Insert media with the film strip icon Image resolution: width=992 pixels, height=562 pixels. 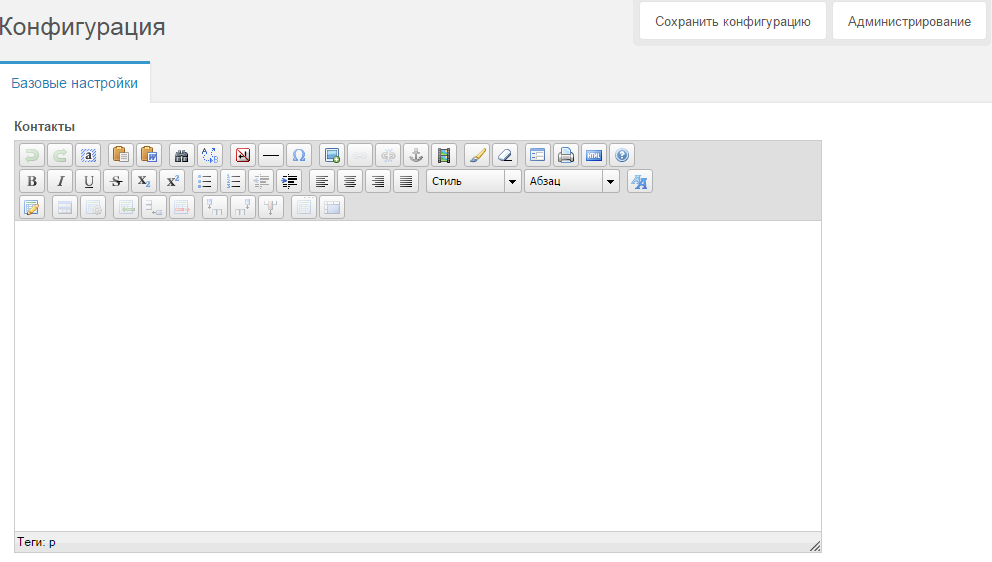click(443, 155)
